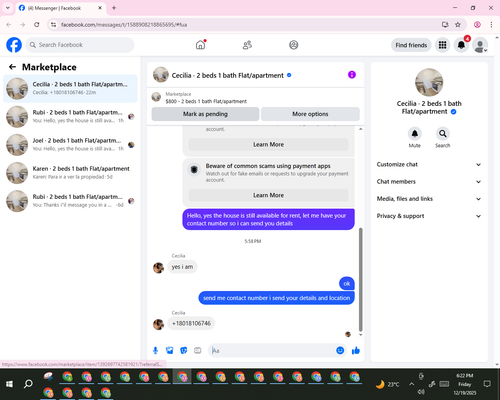Image resolution: width=500 pixels, height=400 pixels.
Task: Open the Cecilia conversation in the list
Action: [x=70, y=88]
